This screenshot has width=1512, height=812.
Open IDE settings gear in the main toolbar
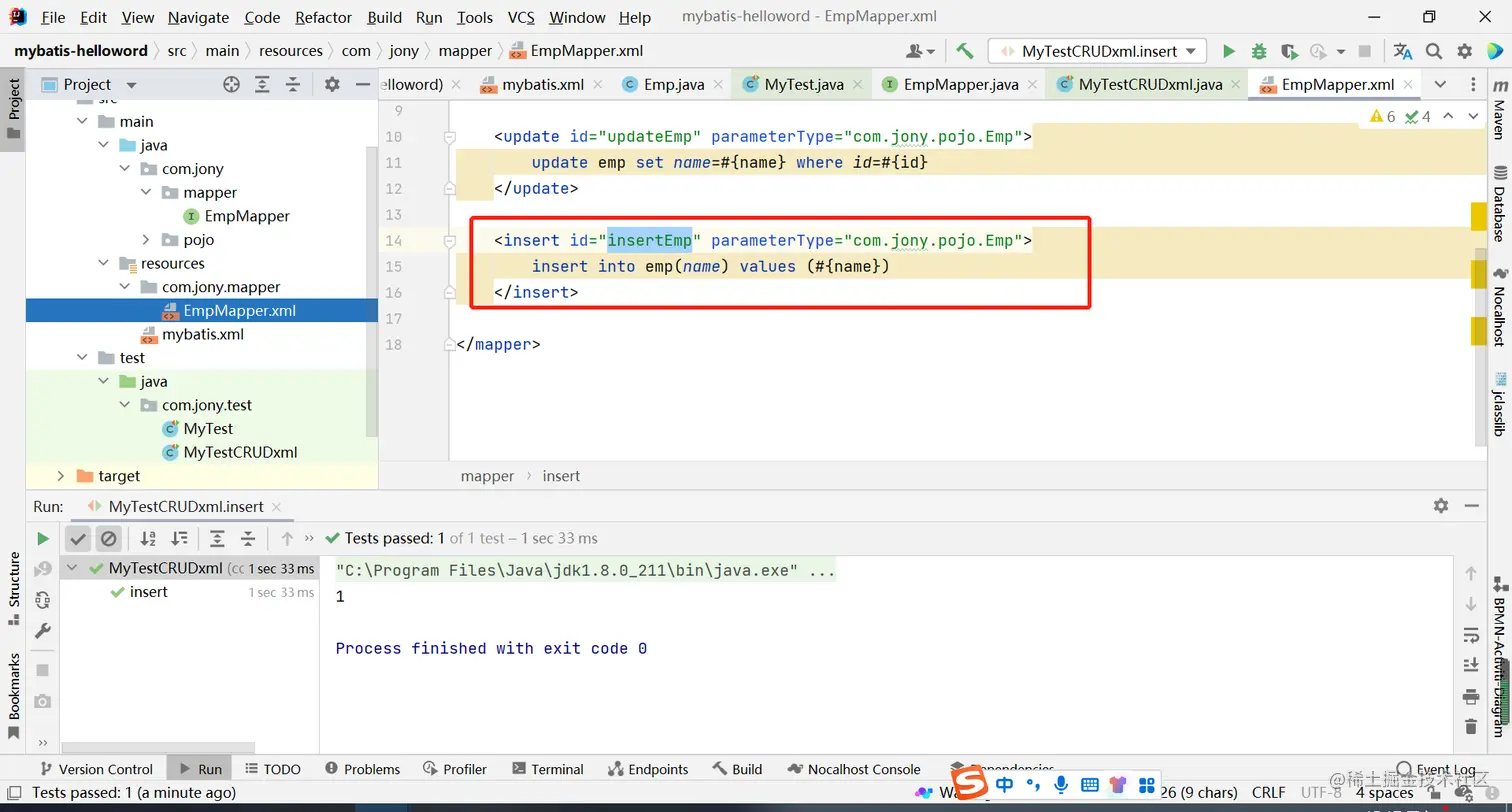click(x=1465, y=51)
